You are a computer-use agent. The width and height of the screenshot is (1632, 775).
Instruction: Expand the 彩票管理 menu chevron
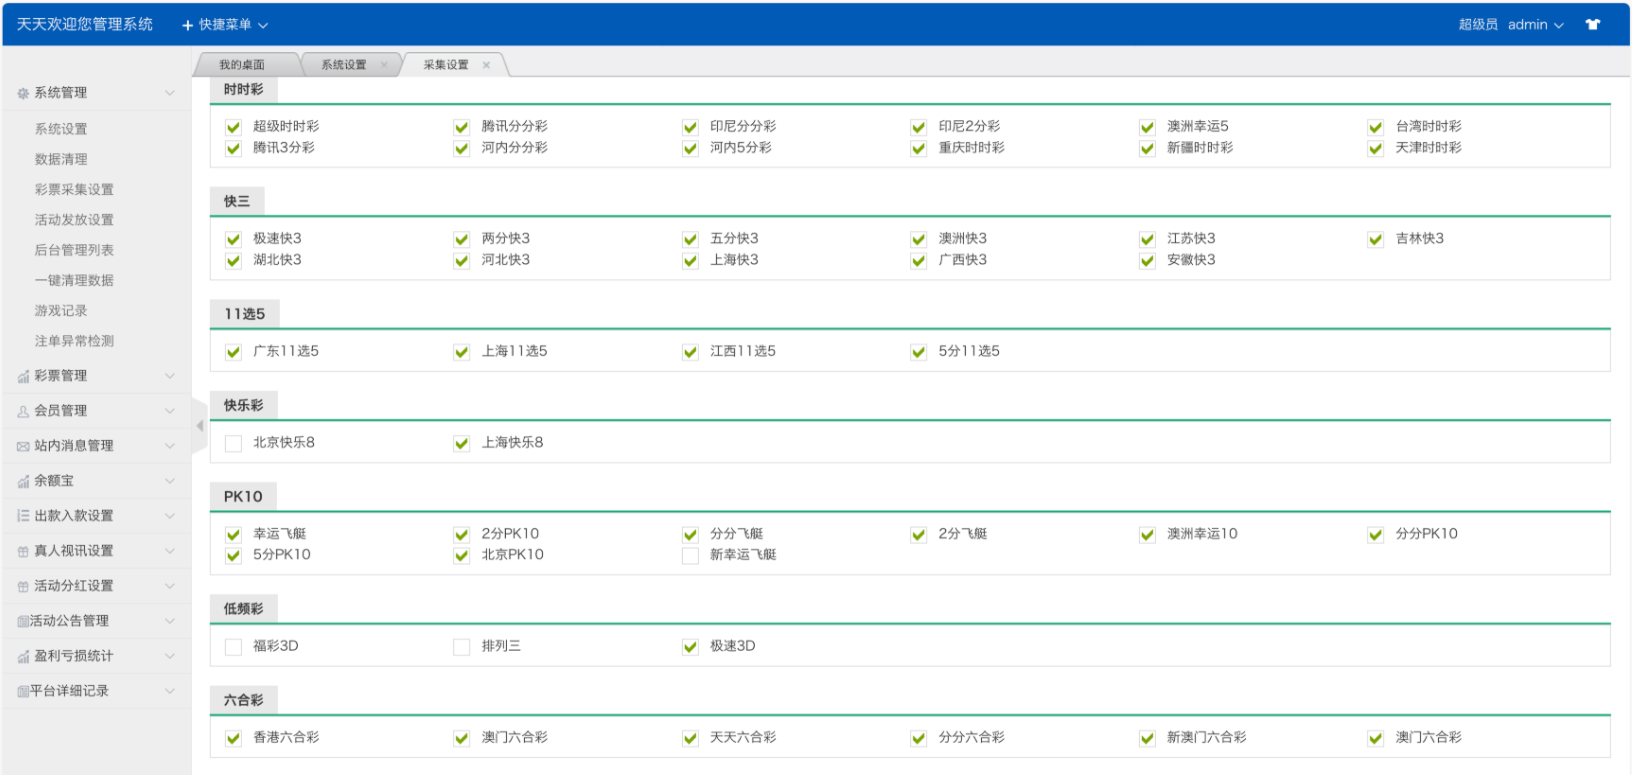[169, 376]
